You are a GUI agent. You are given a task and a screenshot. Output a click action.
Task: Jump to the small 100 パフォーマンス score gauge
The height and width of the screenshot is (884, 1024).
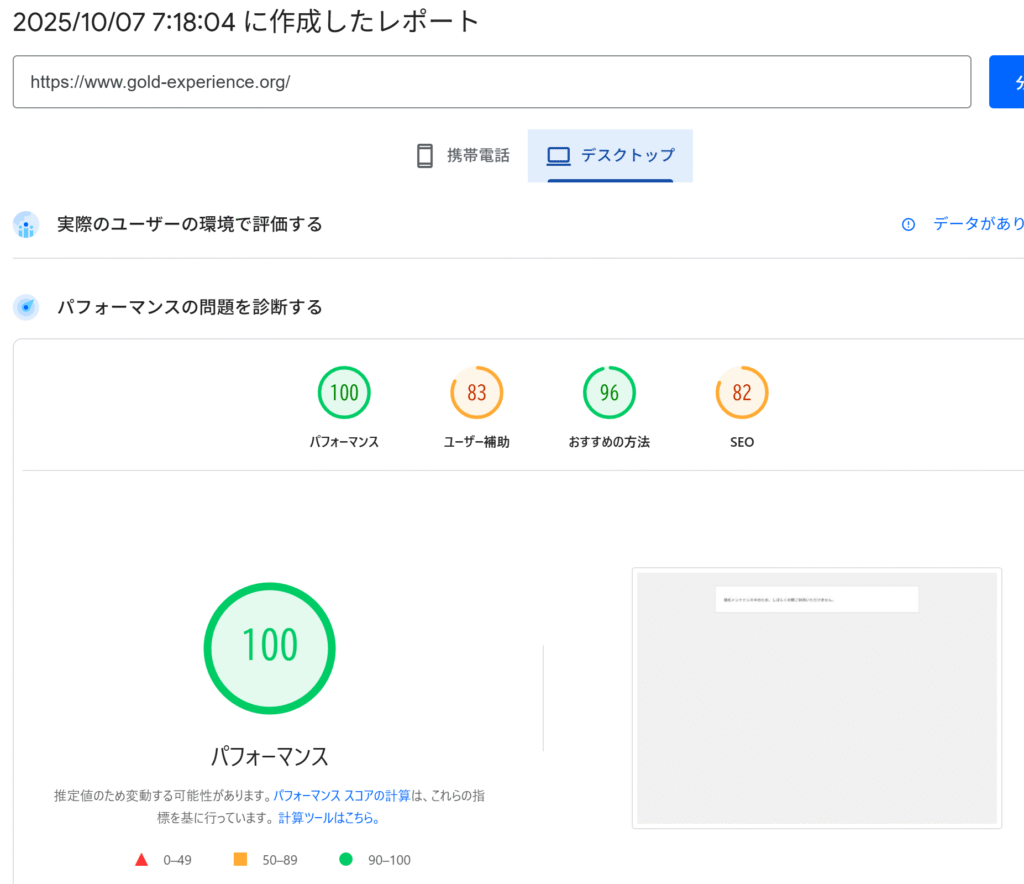(344, 393)
